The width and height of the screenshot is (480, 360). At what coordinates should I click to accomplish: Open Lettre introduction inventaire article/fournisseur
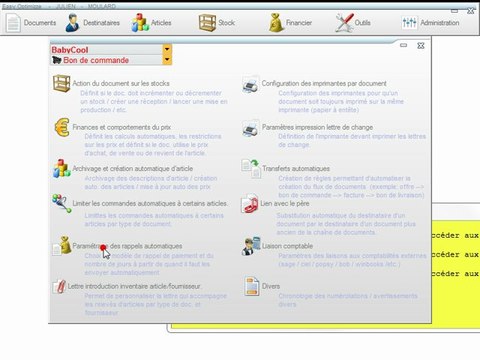134,286
